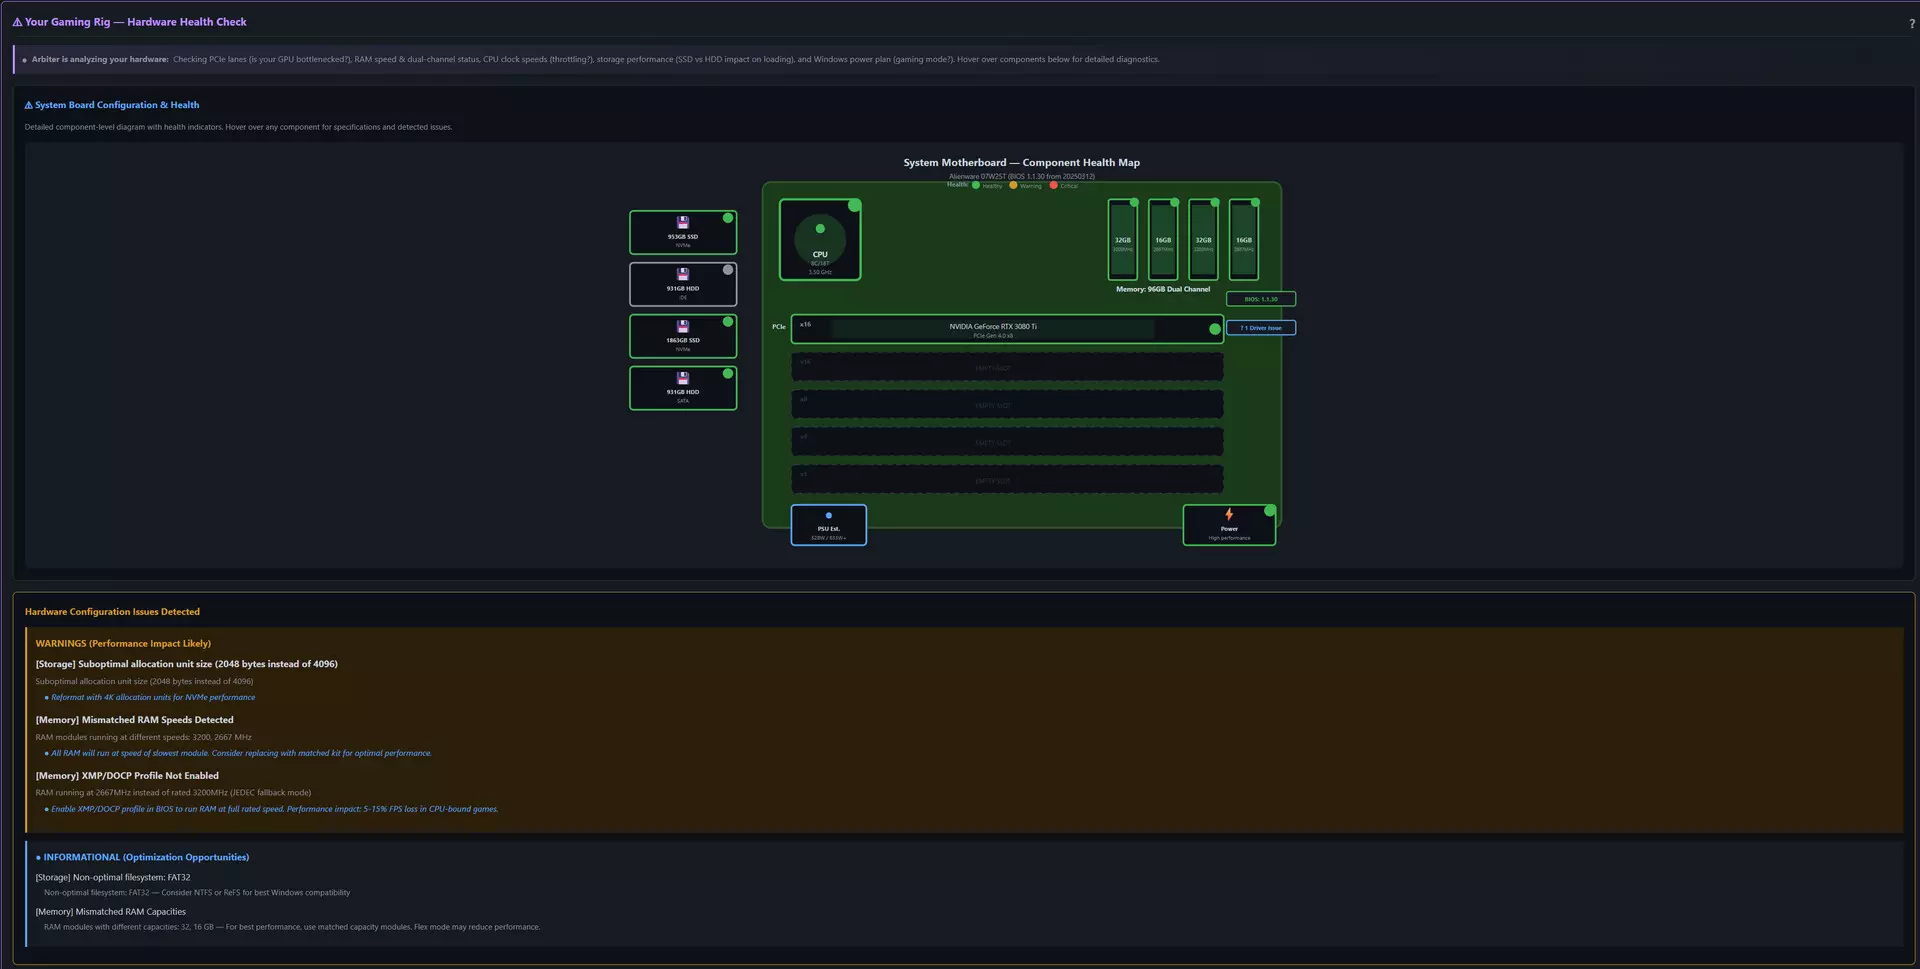Open the 1 Driver Issue badge

[x=1261, y=328]
